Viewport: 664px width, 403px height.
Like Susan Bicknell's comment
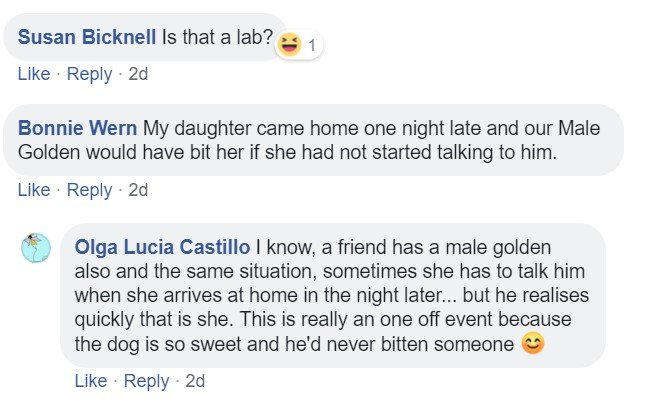[x=33, y=74]
